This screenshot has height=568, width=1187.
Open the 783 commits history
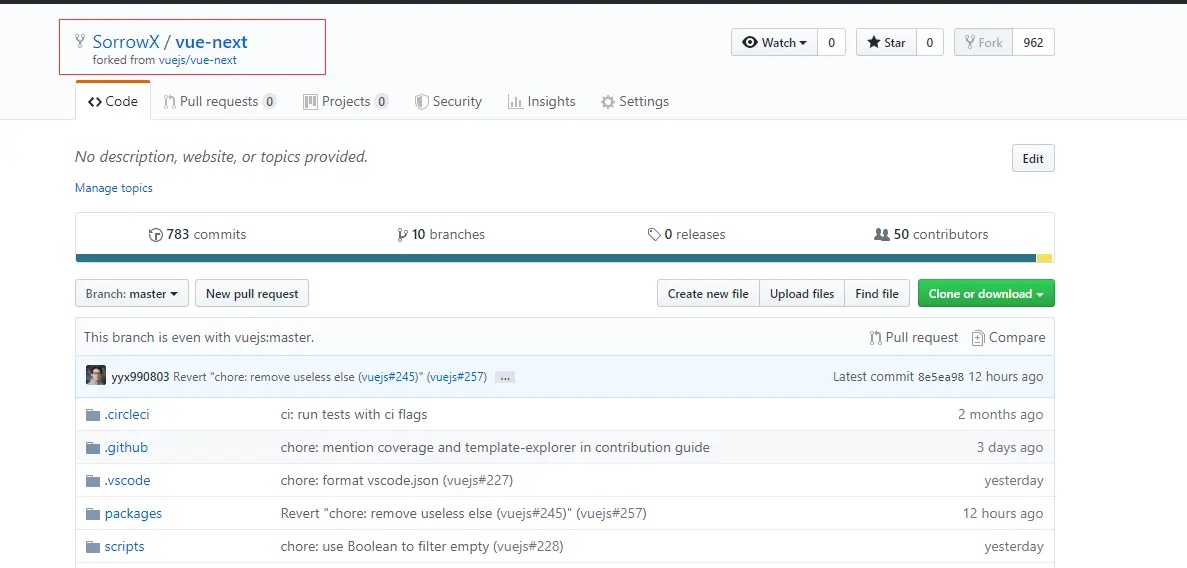[x=198, y=234]
